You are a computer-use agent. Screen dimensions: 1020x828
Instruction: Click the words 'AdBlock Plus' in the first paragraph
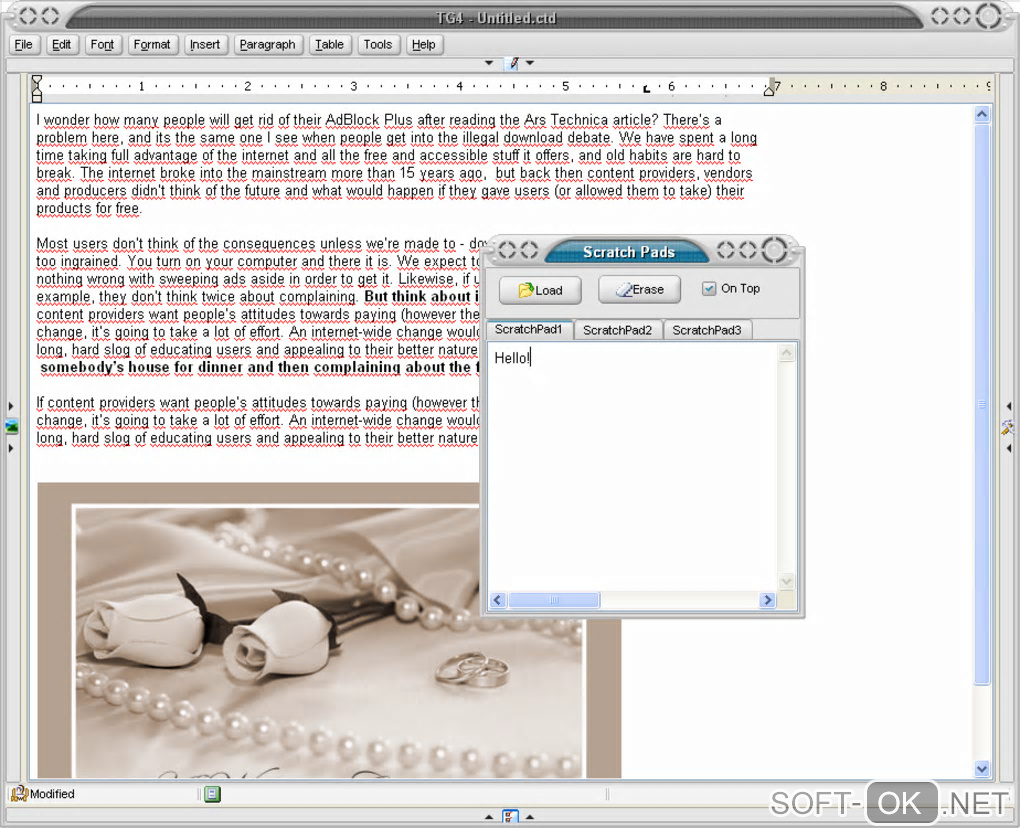369,120
